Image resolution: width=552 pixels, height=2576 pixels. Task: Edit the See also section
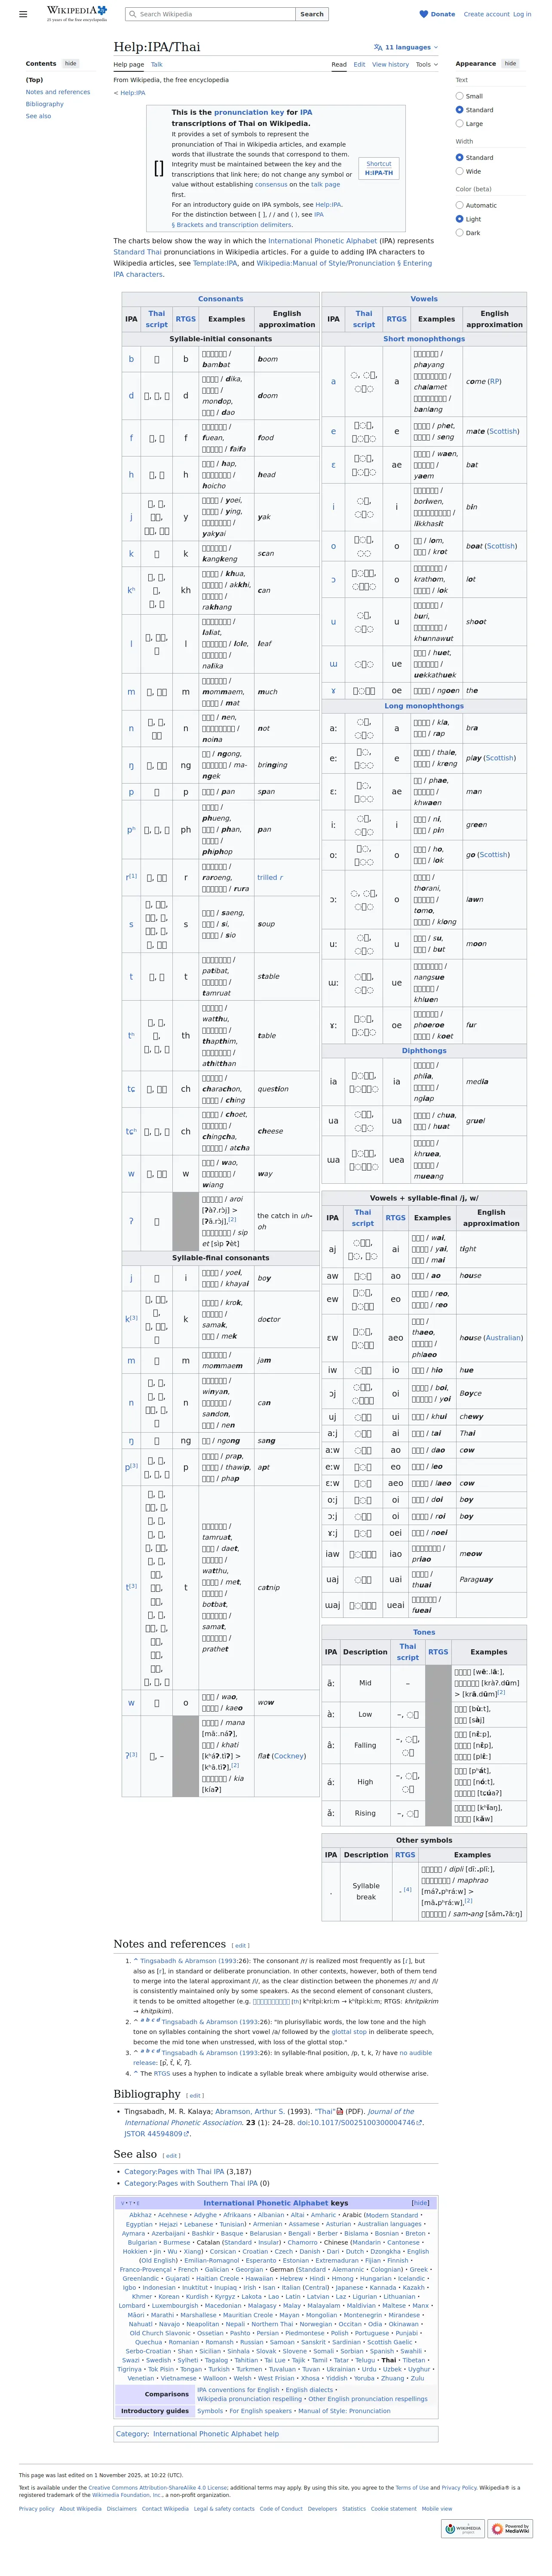(x=172, y=2155)
